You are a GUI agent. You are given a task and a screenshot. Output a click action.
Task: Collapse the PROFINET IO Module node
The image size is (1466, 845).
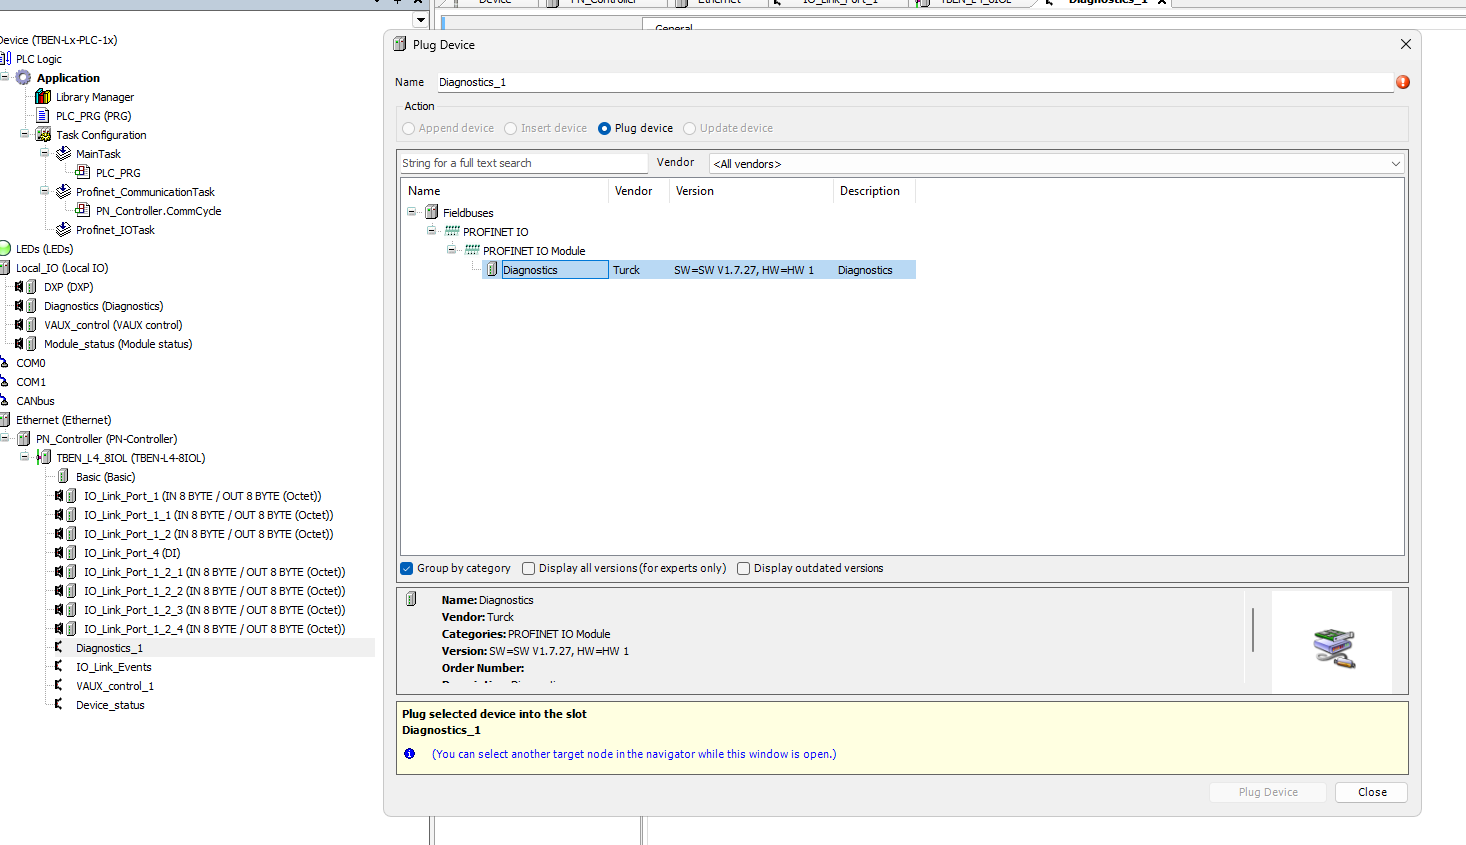pyautogui.click(x=451, y=250)
